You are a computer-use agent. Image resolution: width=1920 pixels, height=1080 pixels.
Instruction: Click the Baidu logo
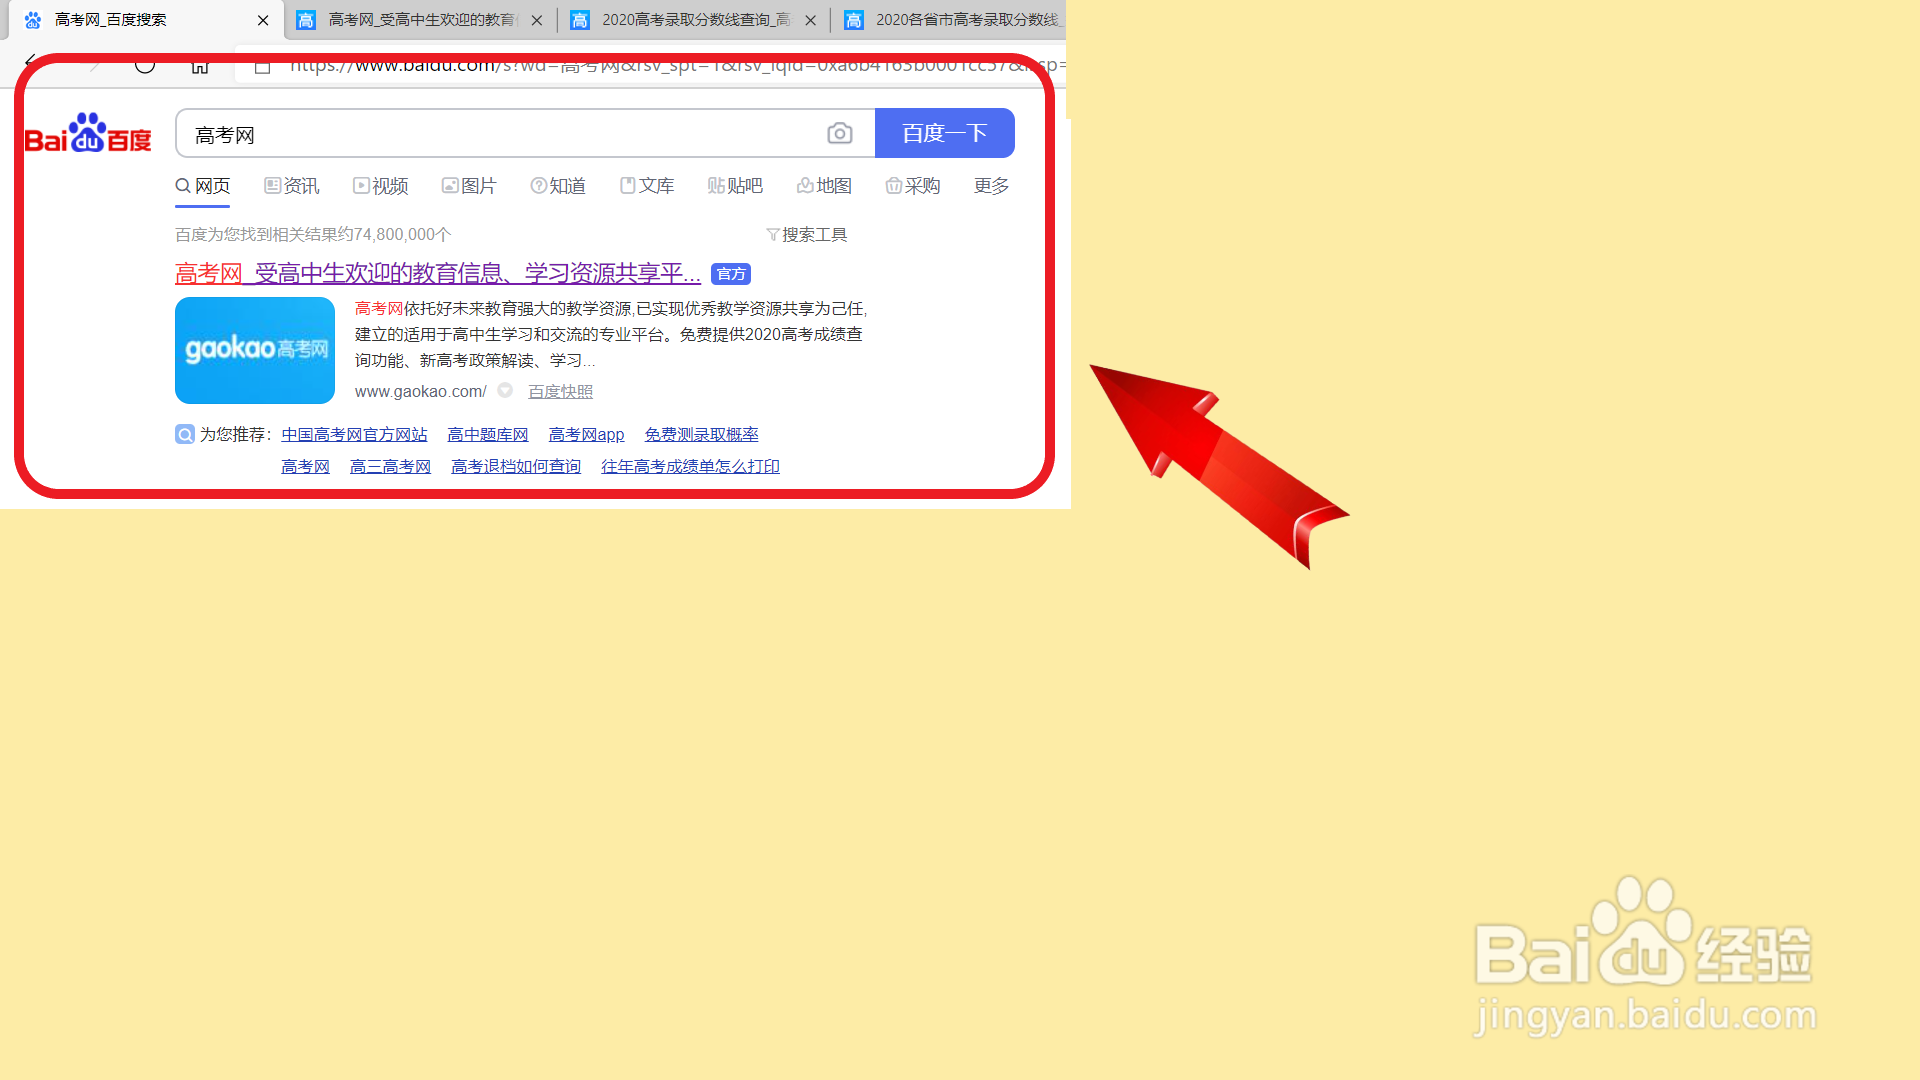(88, 133)
